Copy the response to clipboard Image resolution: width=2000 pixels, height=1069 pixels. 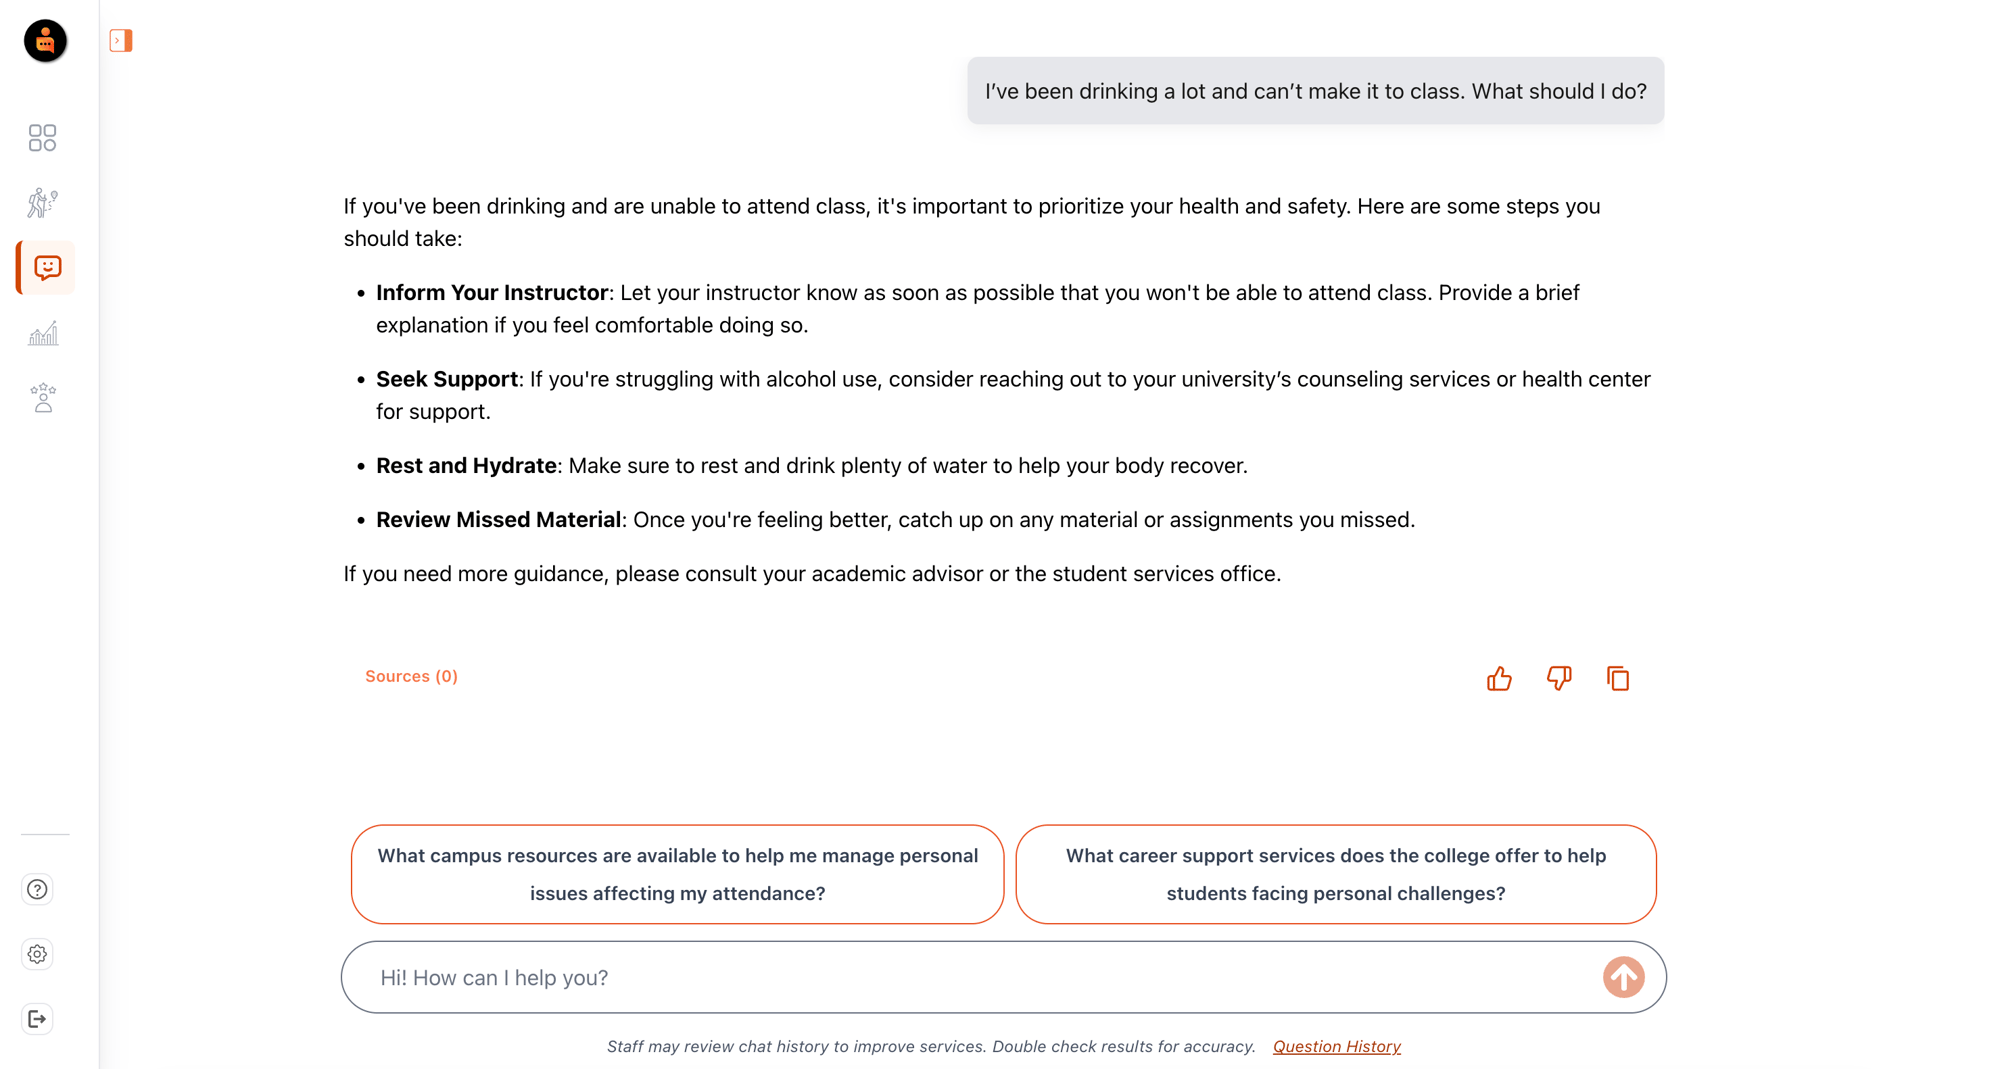(1618, 679)
